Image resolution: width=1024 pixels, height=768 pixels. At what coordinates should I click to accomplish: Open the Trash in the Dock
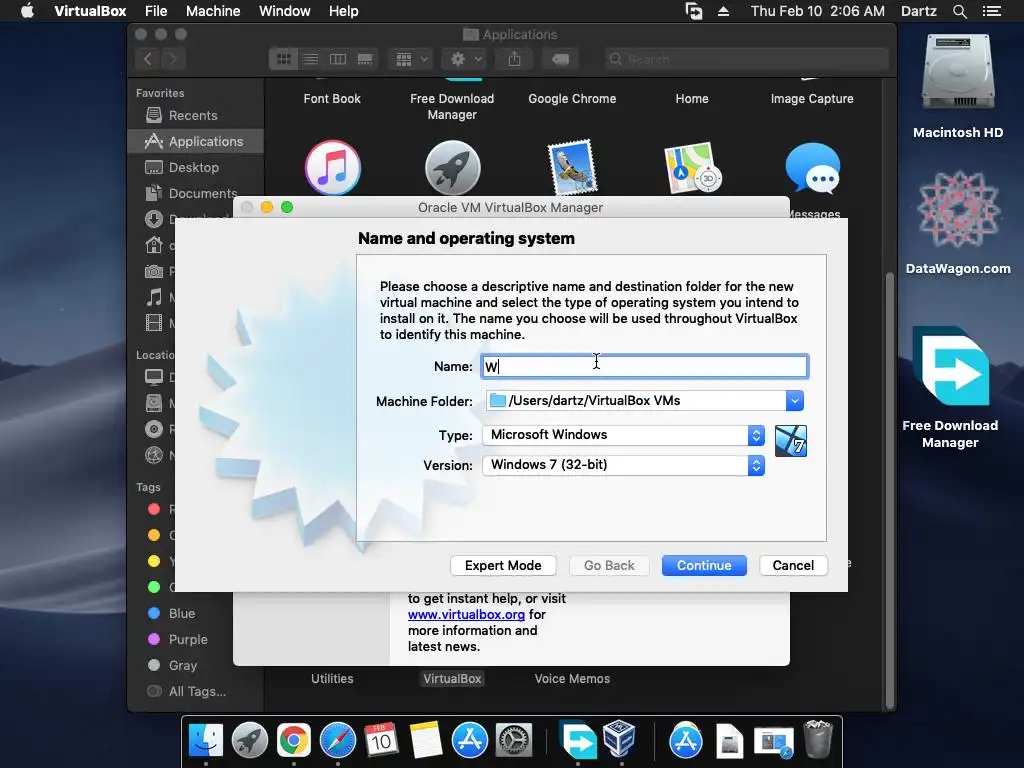[818, 739]
